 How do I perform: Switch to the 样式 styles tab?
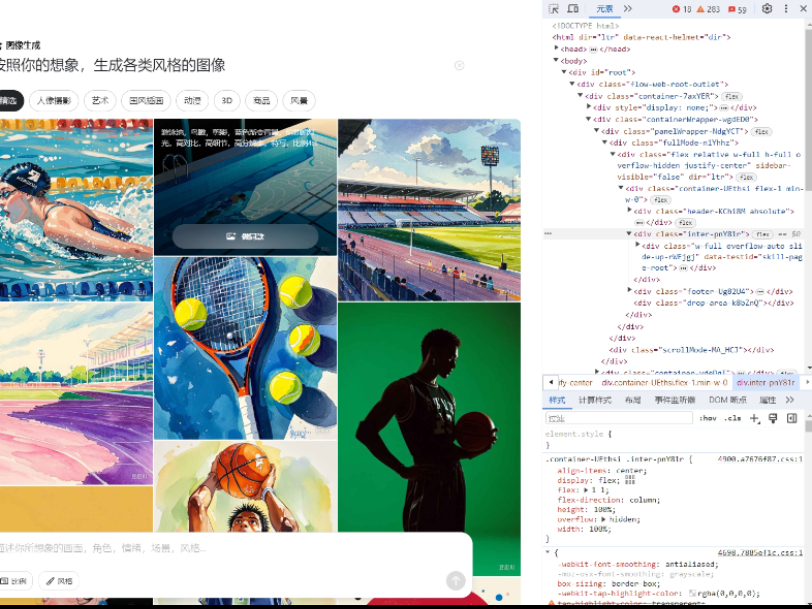557,400
